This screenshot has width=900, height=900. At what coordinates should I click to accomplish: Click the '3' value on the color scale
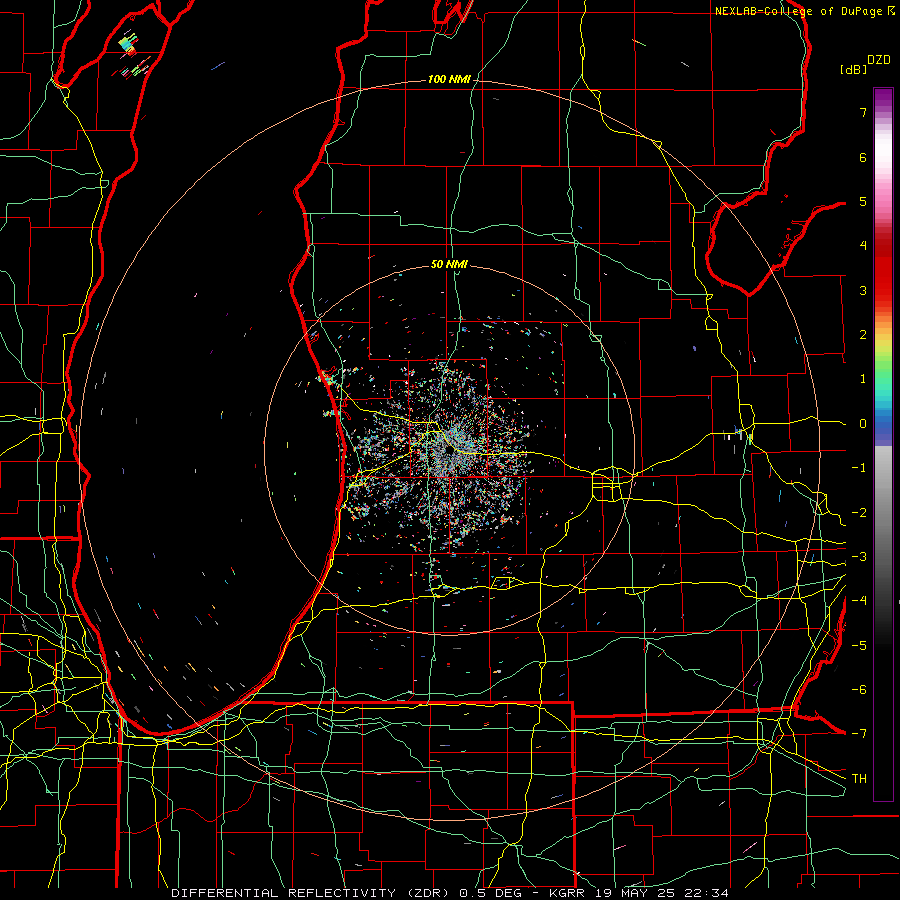[863, 290]
